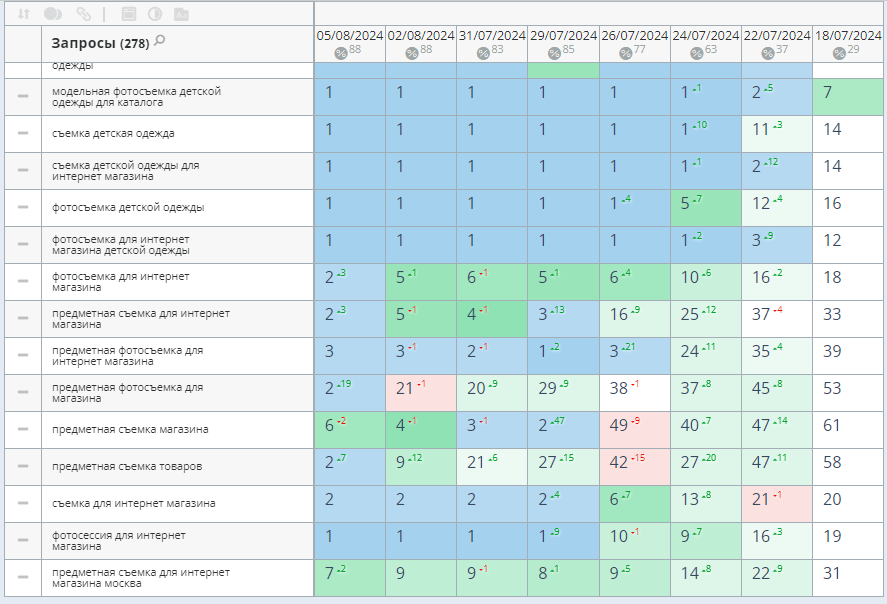Viewport: 887px width, 604px height.
Task: Click the Aa text toolbar icon
Action: 181,14
